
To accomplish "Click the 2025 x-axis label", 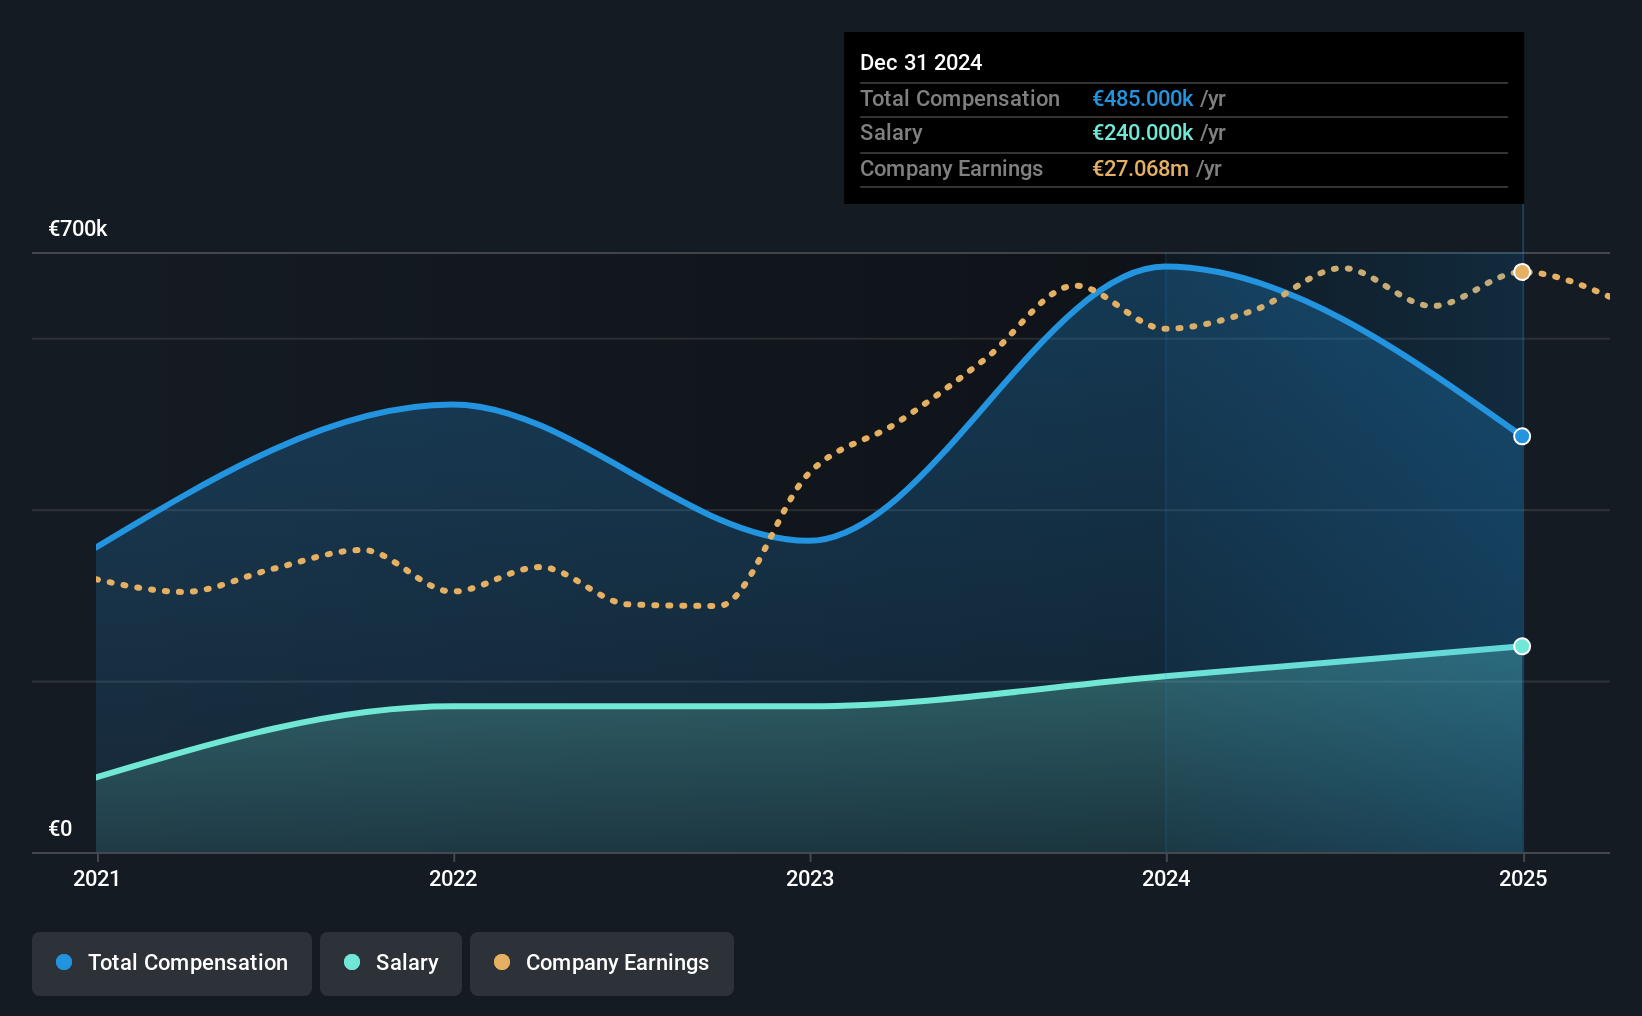I will click(1523, 878).
